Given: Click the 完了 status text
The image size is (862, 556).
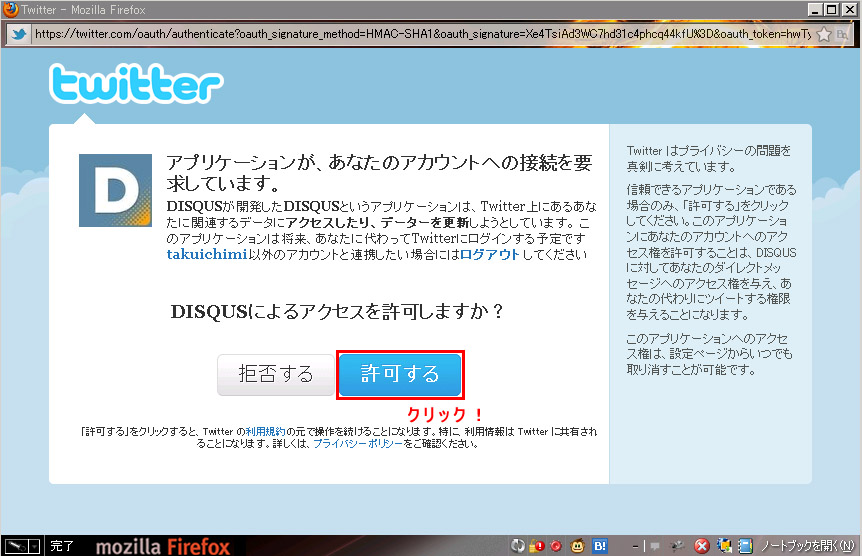Looking at the screenshot, I should click(62, 546).
